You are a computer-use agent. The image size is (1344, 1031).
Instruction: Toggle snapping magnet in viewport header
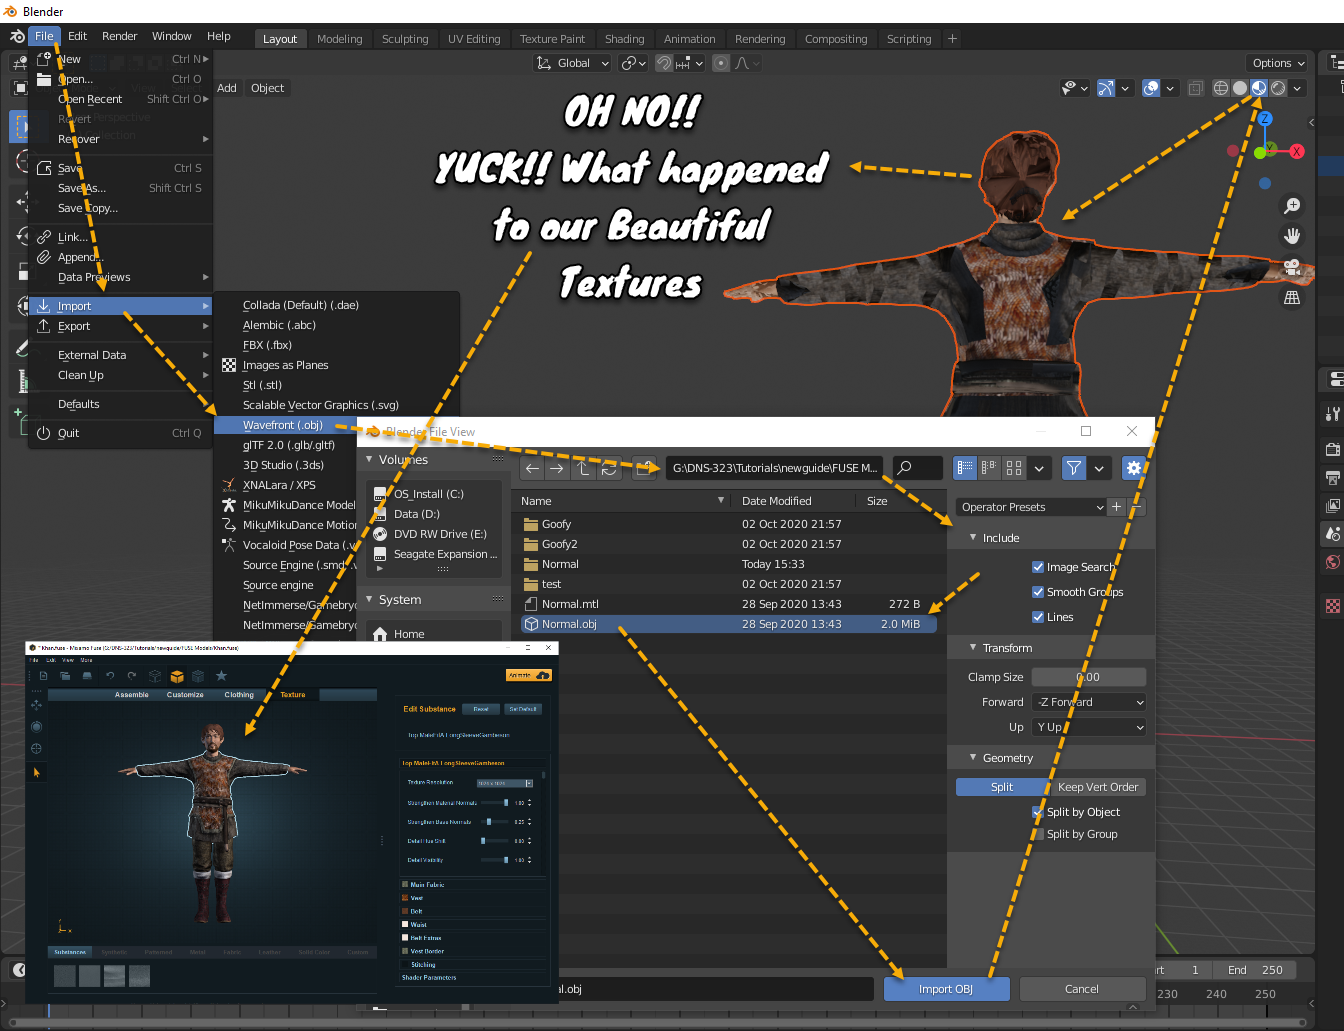(663, 63)
